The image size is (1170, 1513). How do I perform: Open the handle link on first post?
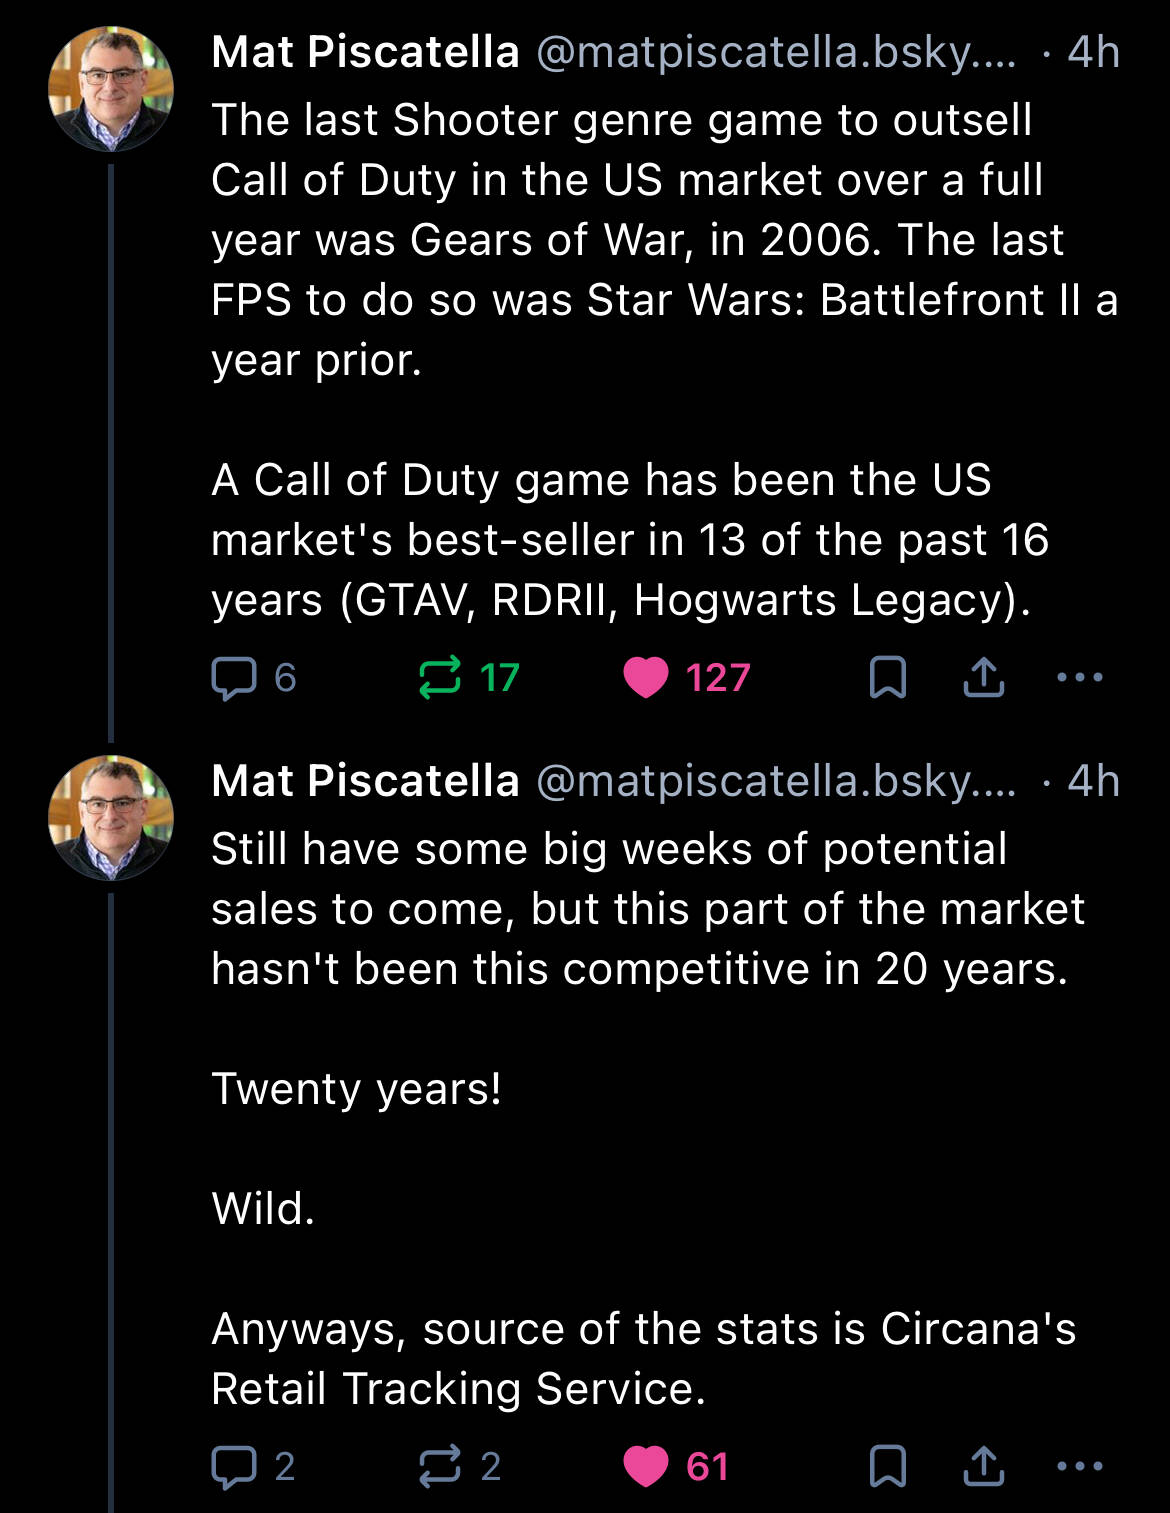775,52
